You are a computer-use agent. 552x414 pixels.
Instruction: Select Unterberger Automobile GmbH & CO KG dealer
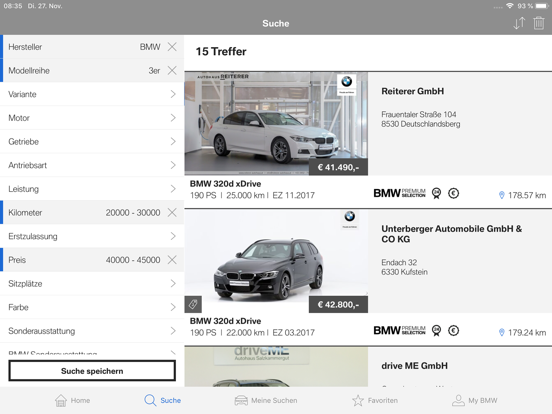pos(452,234)
